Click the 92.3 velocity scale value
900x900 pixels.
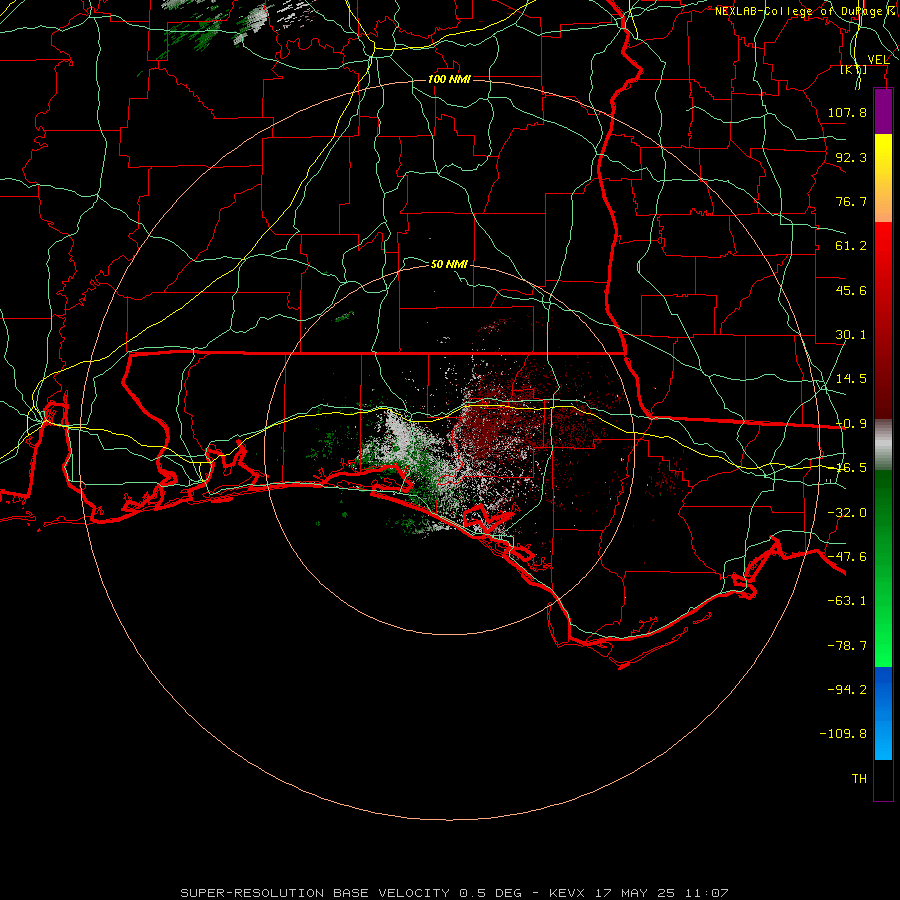pyautogui.click(x=851, y=157)
